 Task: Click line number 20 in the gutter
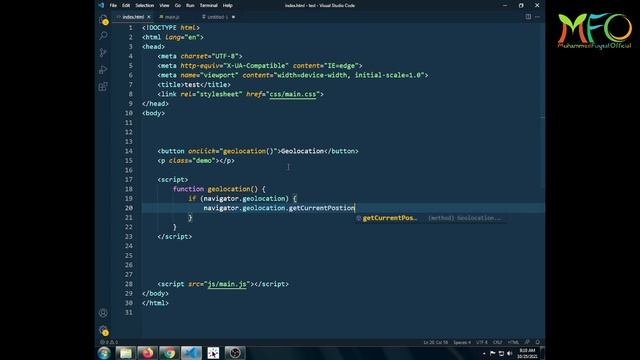coord(129,208)
